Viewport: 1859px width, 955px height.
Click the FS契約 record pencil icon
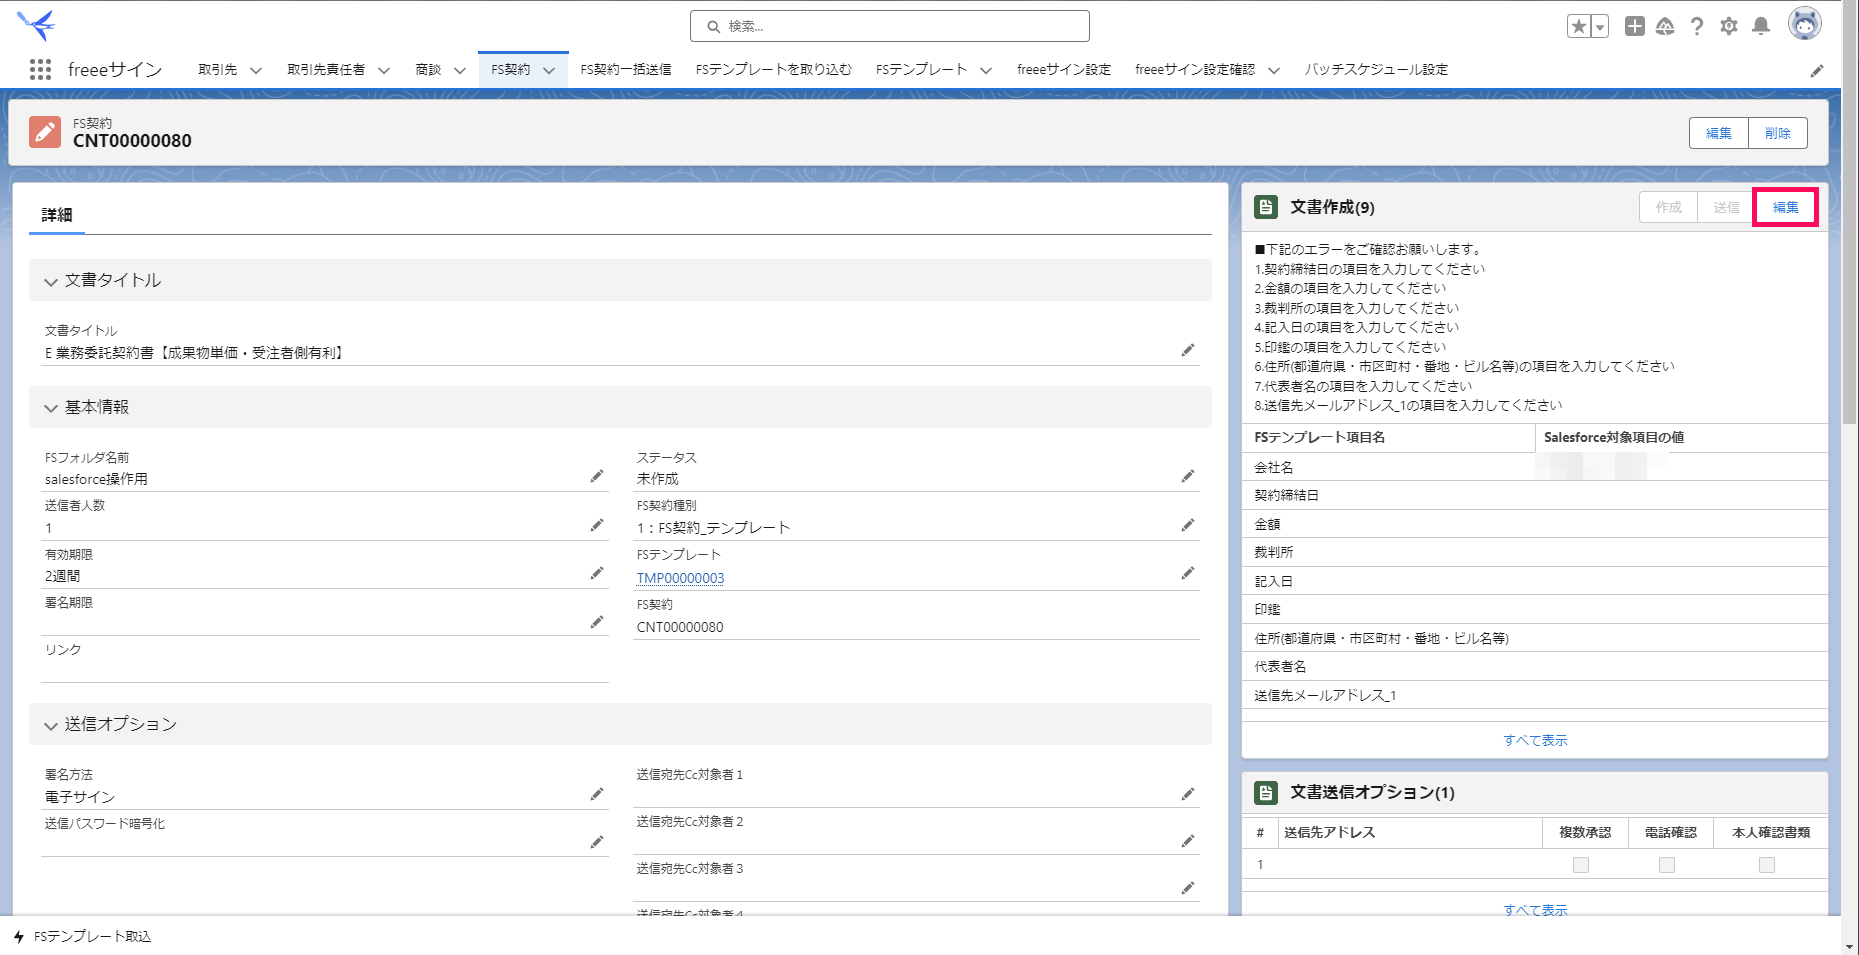[45, 132]
